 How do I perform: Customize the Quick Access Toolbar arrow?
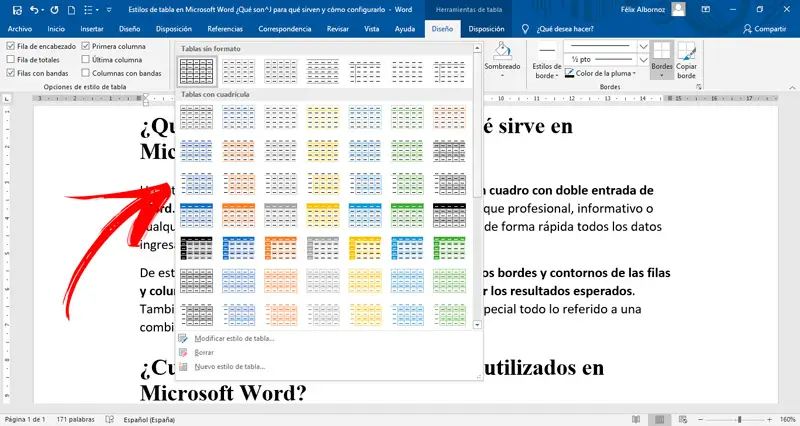[109, 10]
